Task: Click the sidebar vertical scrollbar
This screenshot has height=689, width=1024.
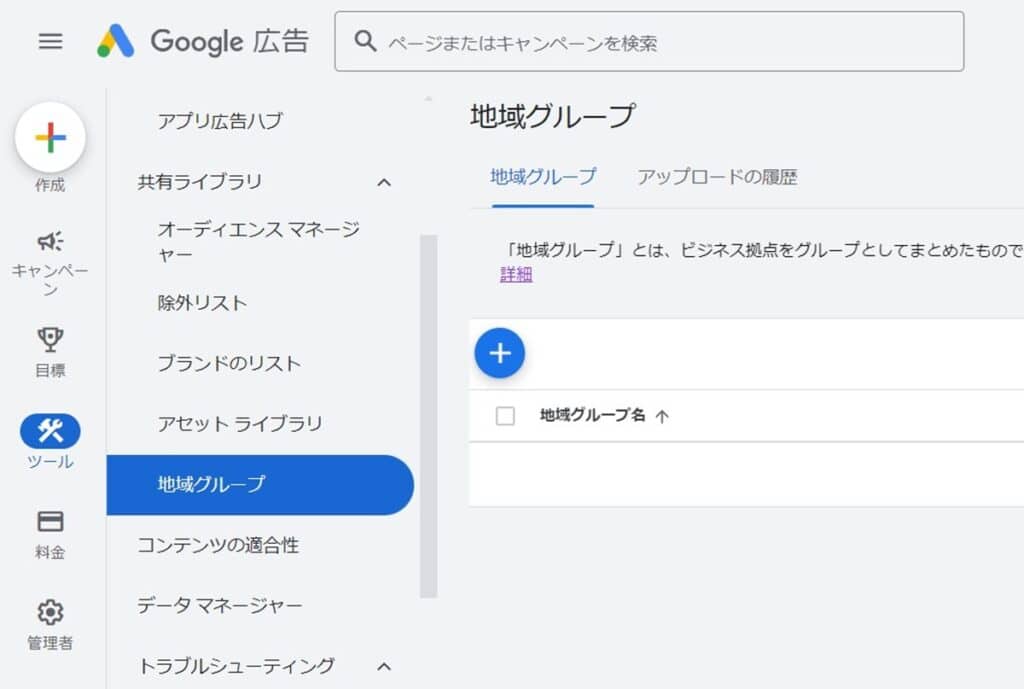Action: [x=428, y=416]
